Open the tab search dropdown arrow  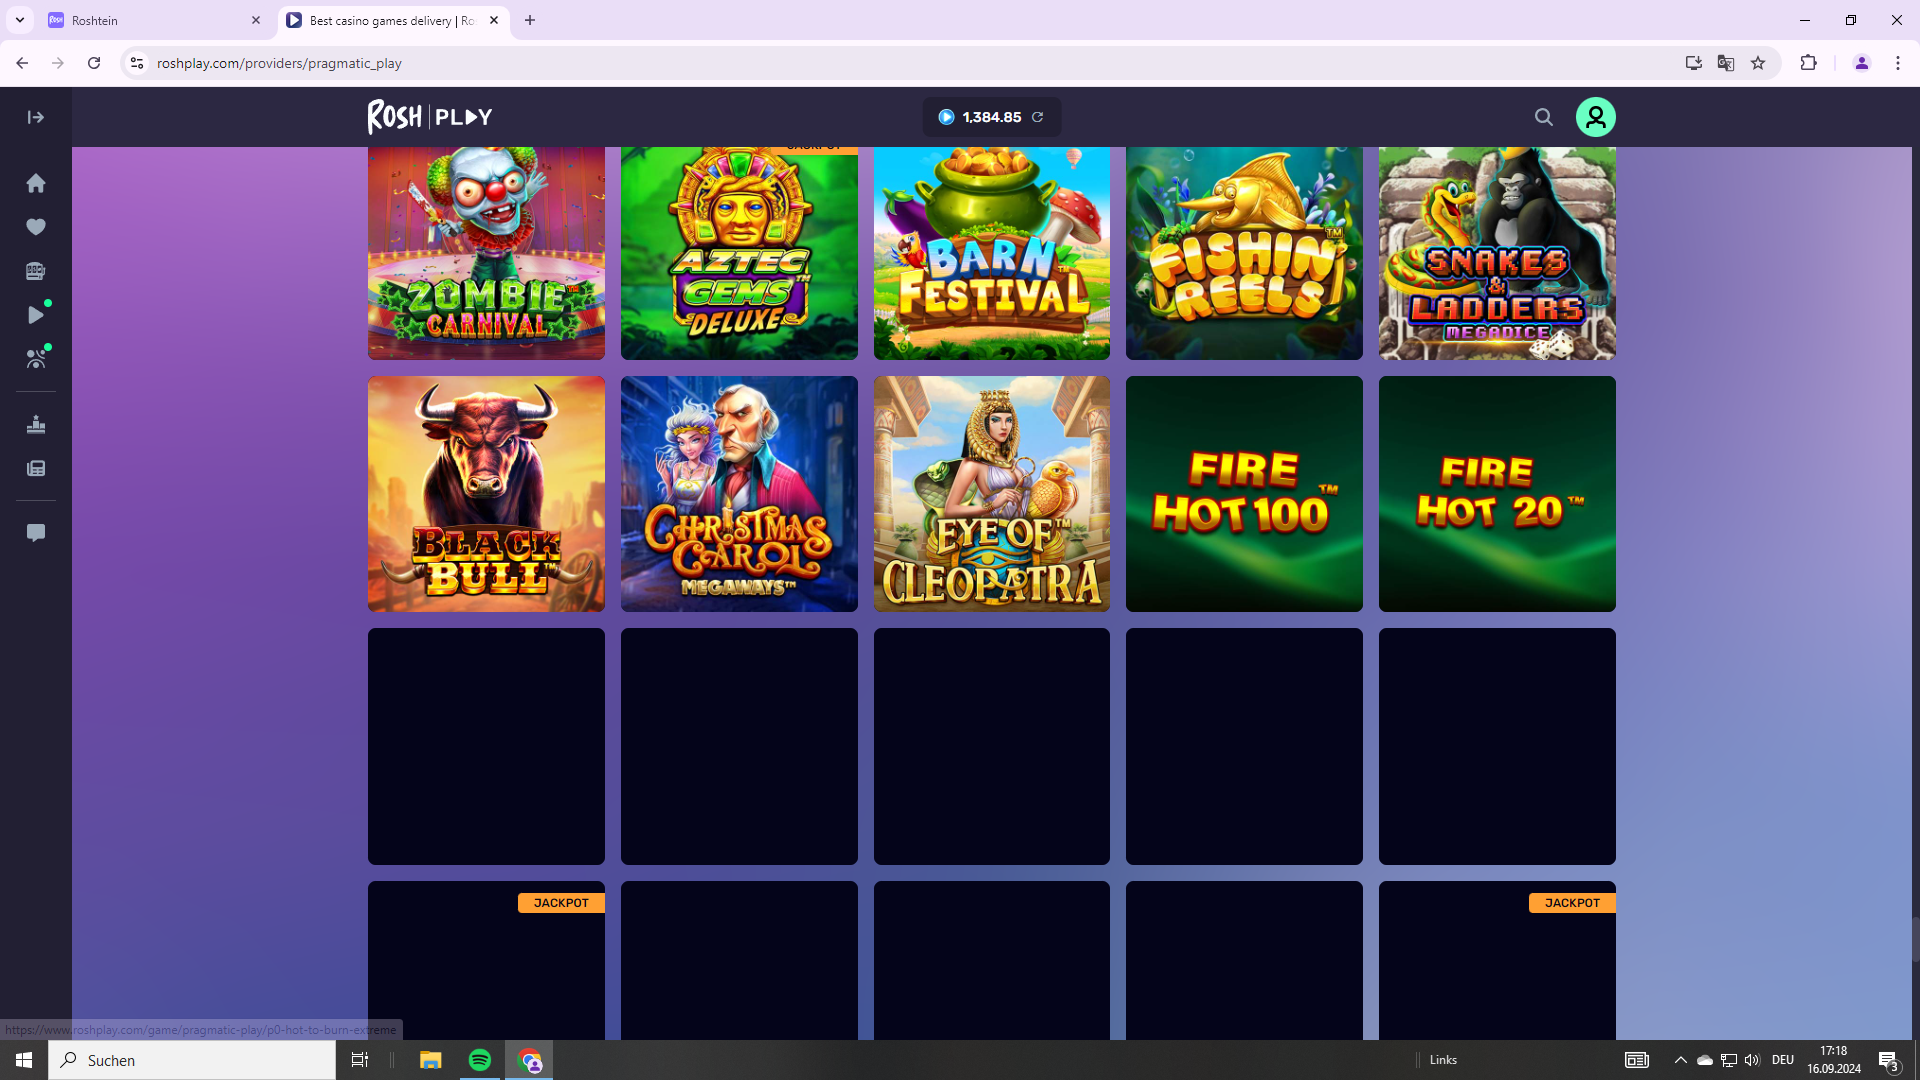click(20, 20)
